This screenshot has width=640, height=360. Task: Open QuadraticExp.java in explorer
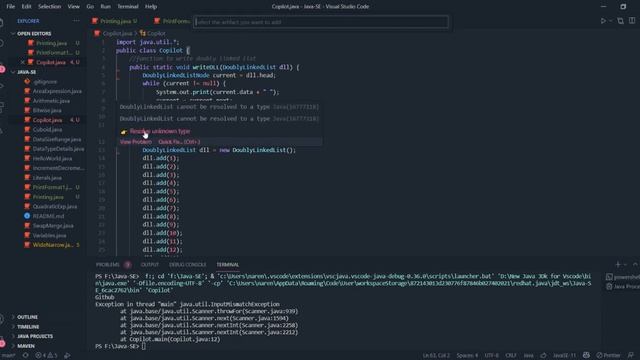(x=55, y=207)
